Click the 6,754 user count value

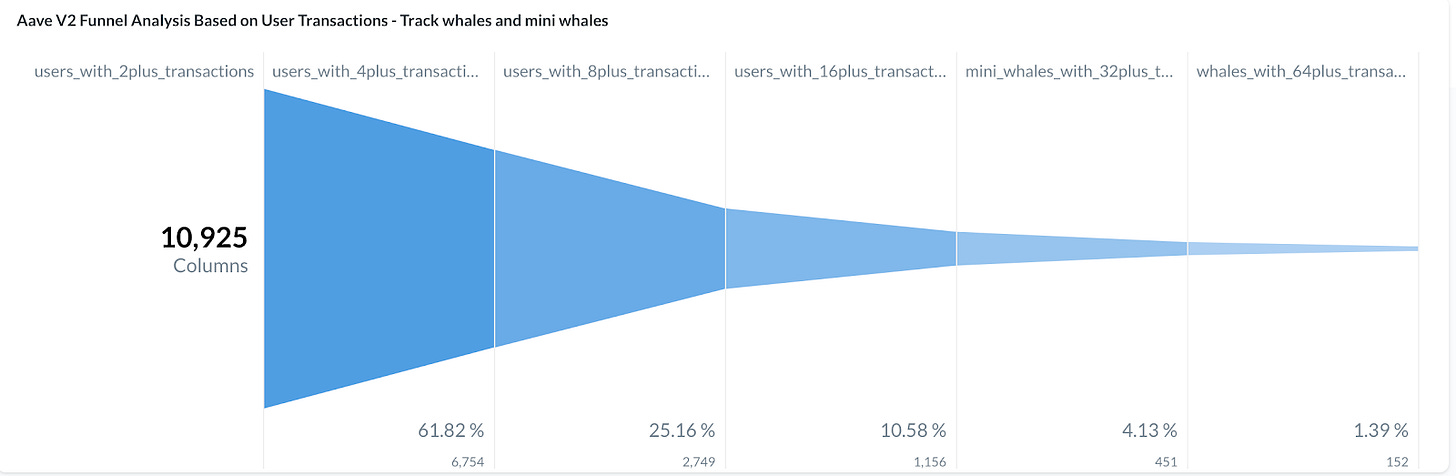click(469, 462)
